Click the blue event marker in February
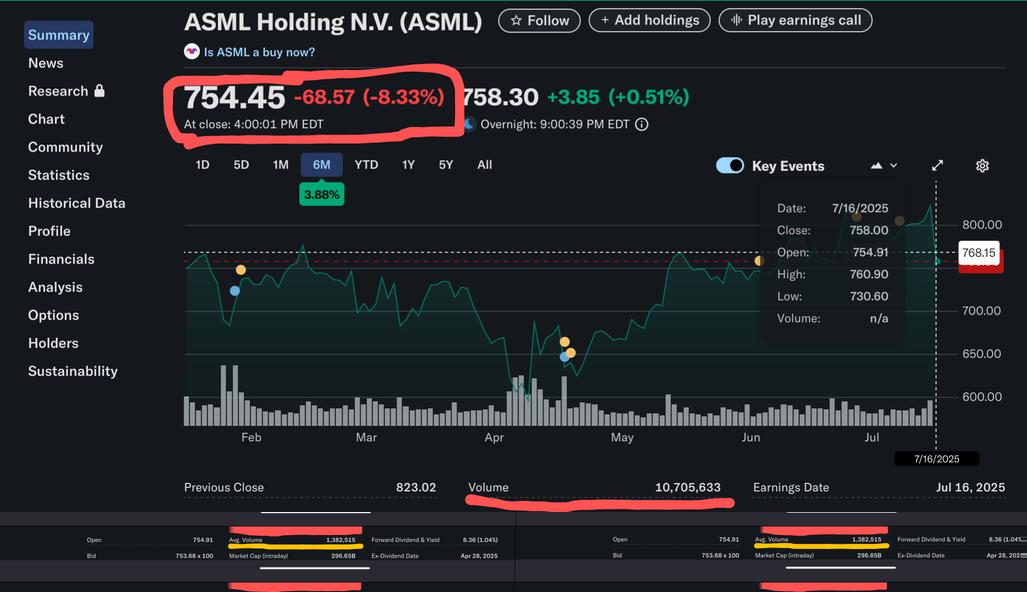Viewport: 1027px width, 592px height. point(234,291)
